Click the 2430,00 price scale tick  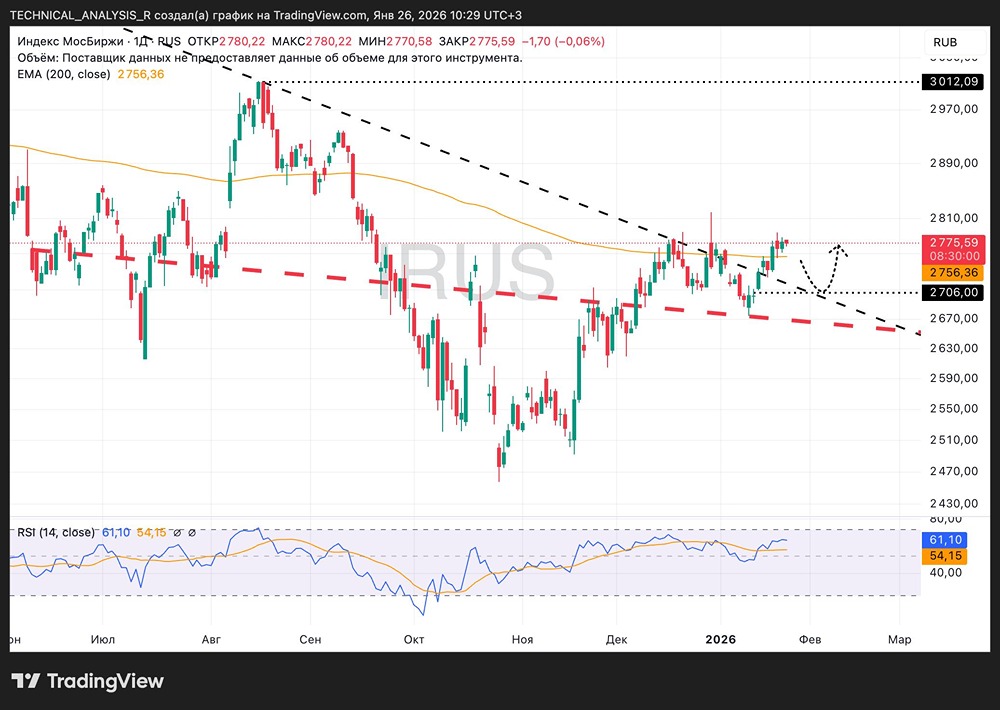(954, 503)
